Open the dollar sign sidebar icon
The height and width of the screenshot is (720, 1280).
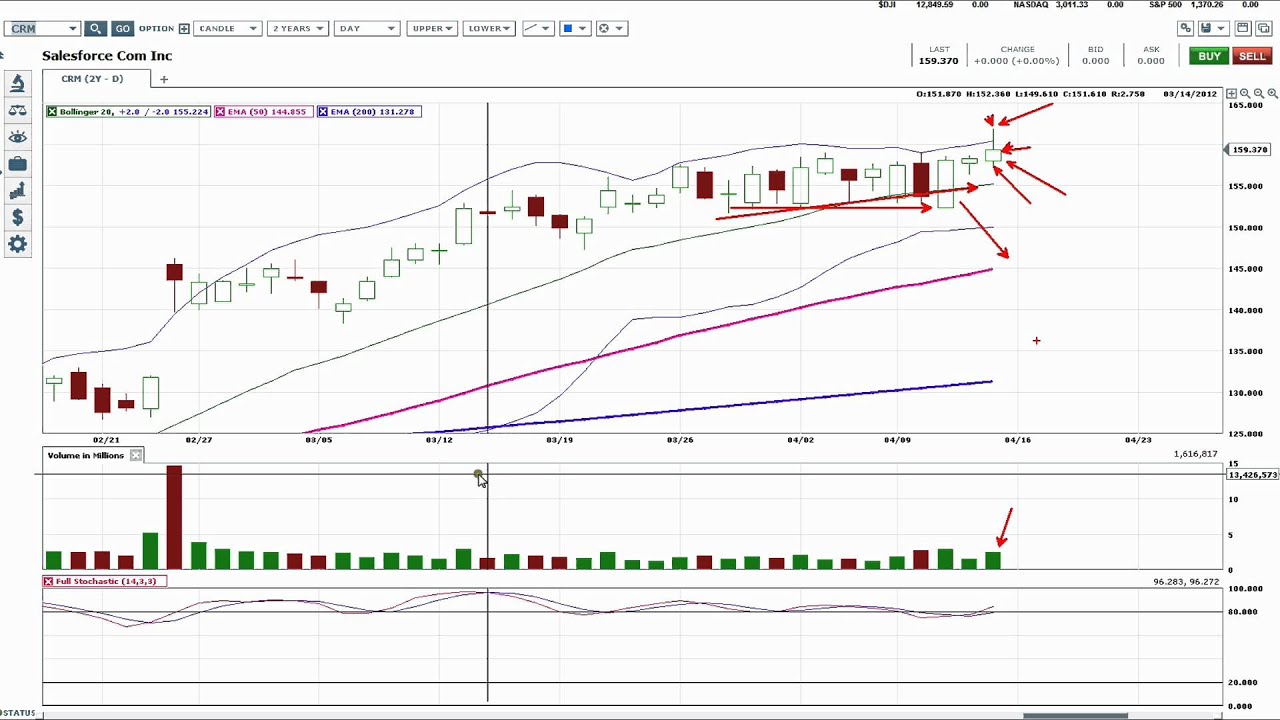pos(17,217)
